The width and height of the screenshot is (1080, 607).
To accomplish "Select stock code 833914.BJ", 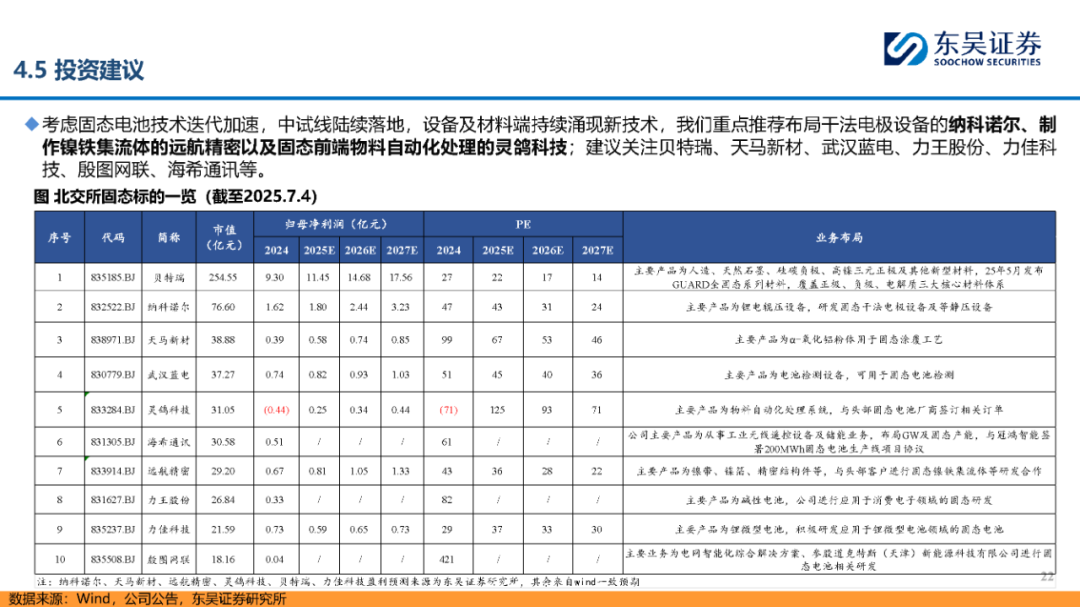I will point(113,471).
